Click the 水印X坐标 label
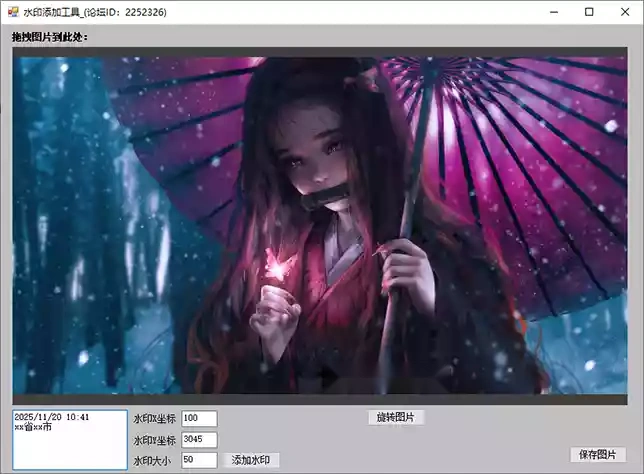 (x=154, y=419)
